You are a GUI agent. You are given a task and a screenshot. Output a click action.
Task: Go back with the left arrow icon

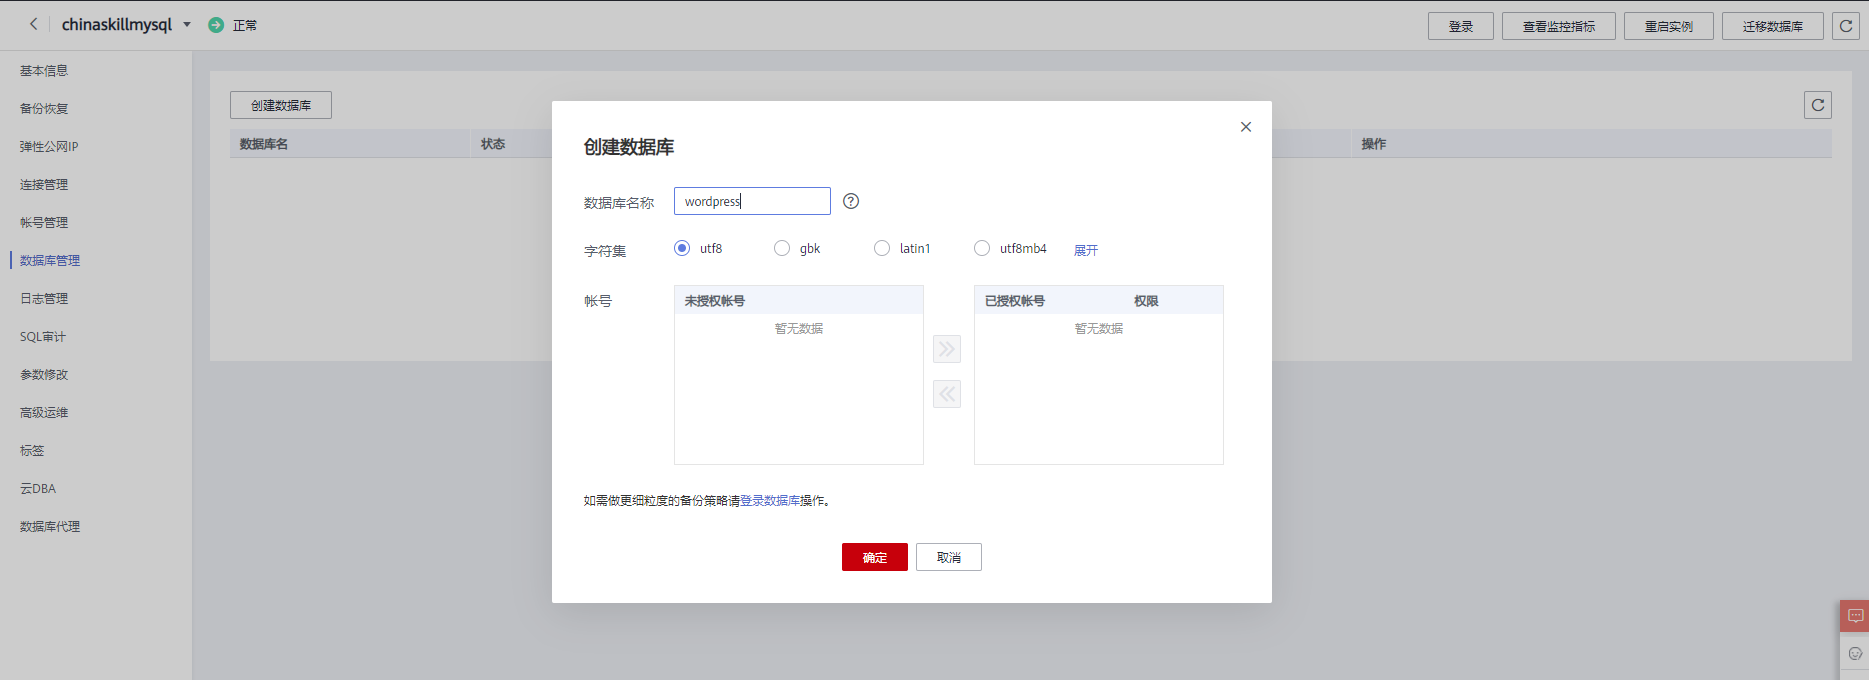click(33, 24)
